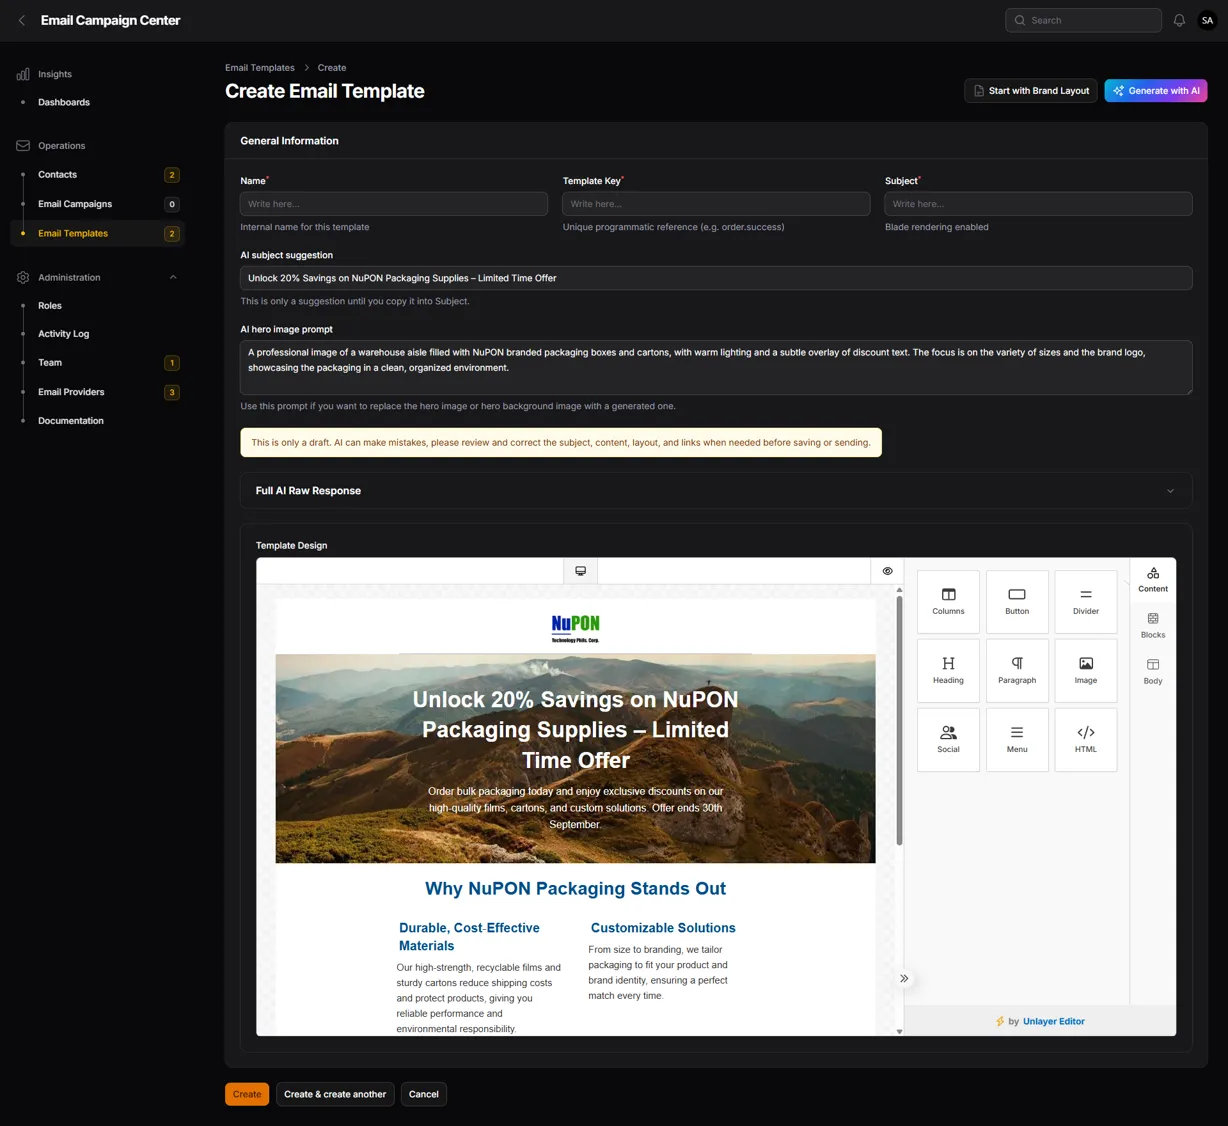
Task: Click the orange Create button
Action: [247, 1094]
